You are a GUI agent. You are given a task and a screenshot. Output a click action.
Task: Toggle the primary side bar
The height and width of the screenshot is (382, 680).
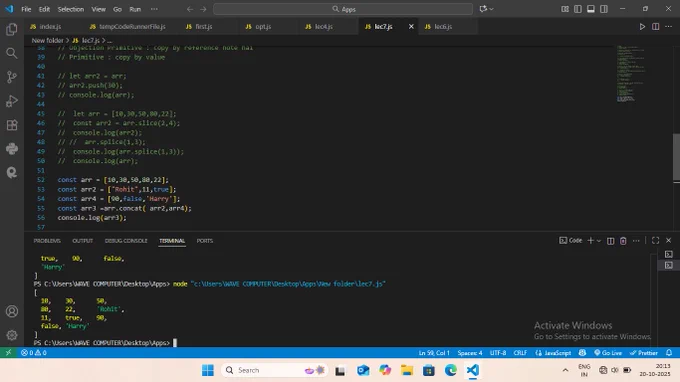click(x=578, y=9)
